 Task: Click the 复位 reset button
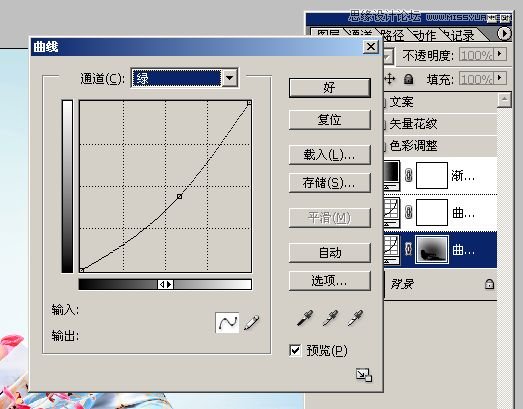coord(330,120)
